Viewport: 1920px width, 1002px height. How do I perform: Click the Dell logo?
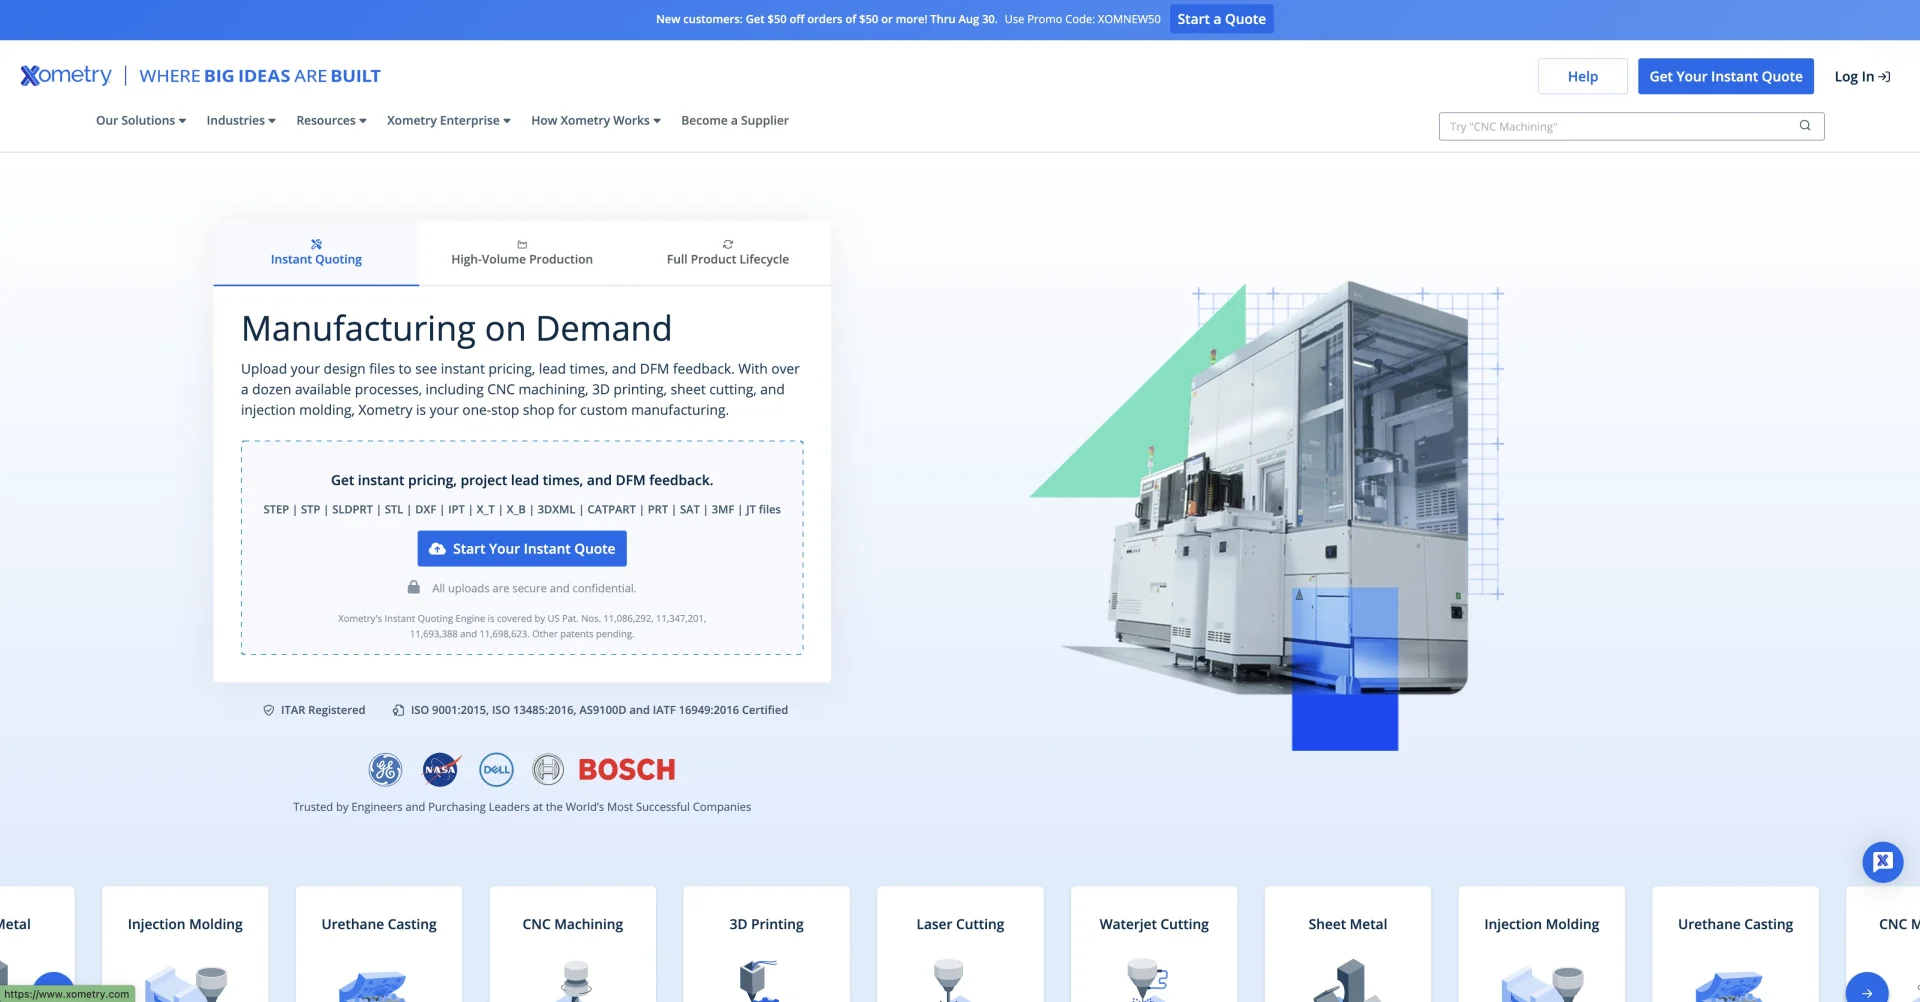pos(496,769)
